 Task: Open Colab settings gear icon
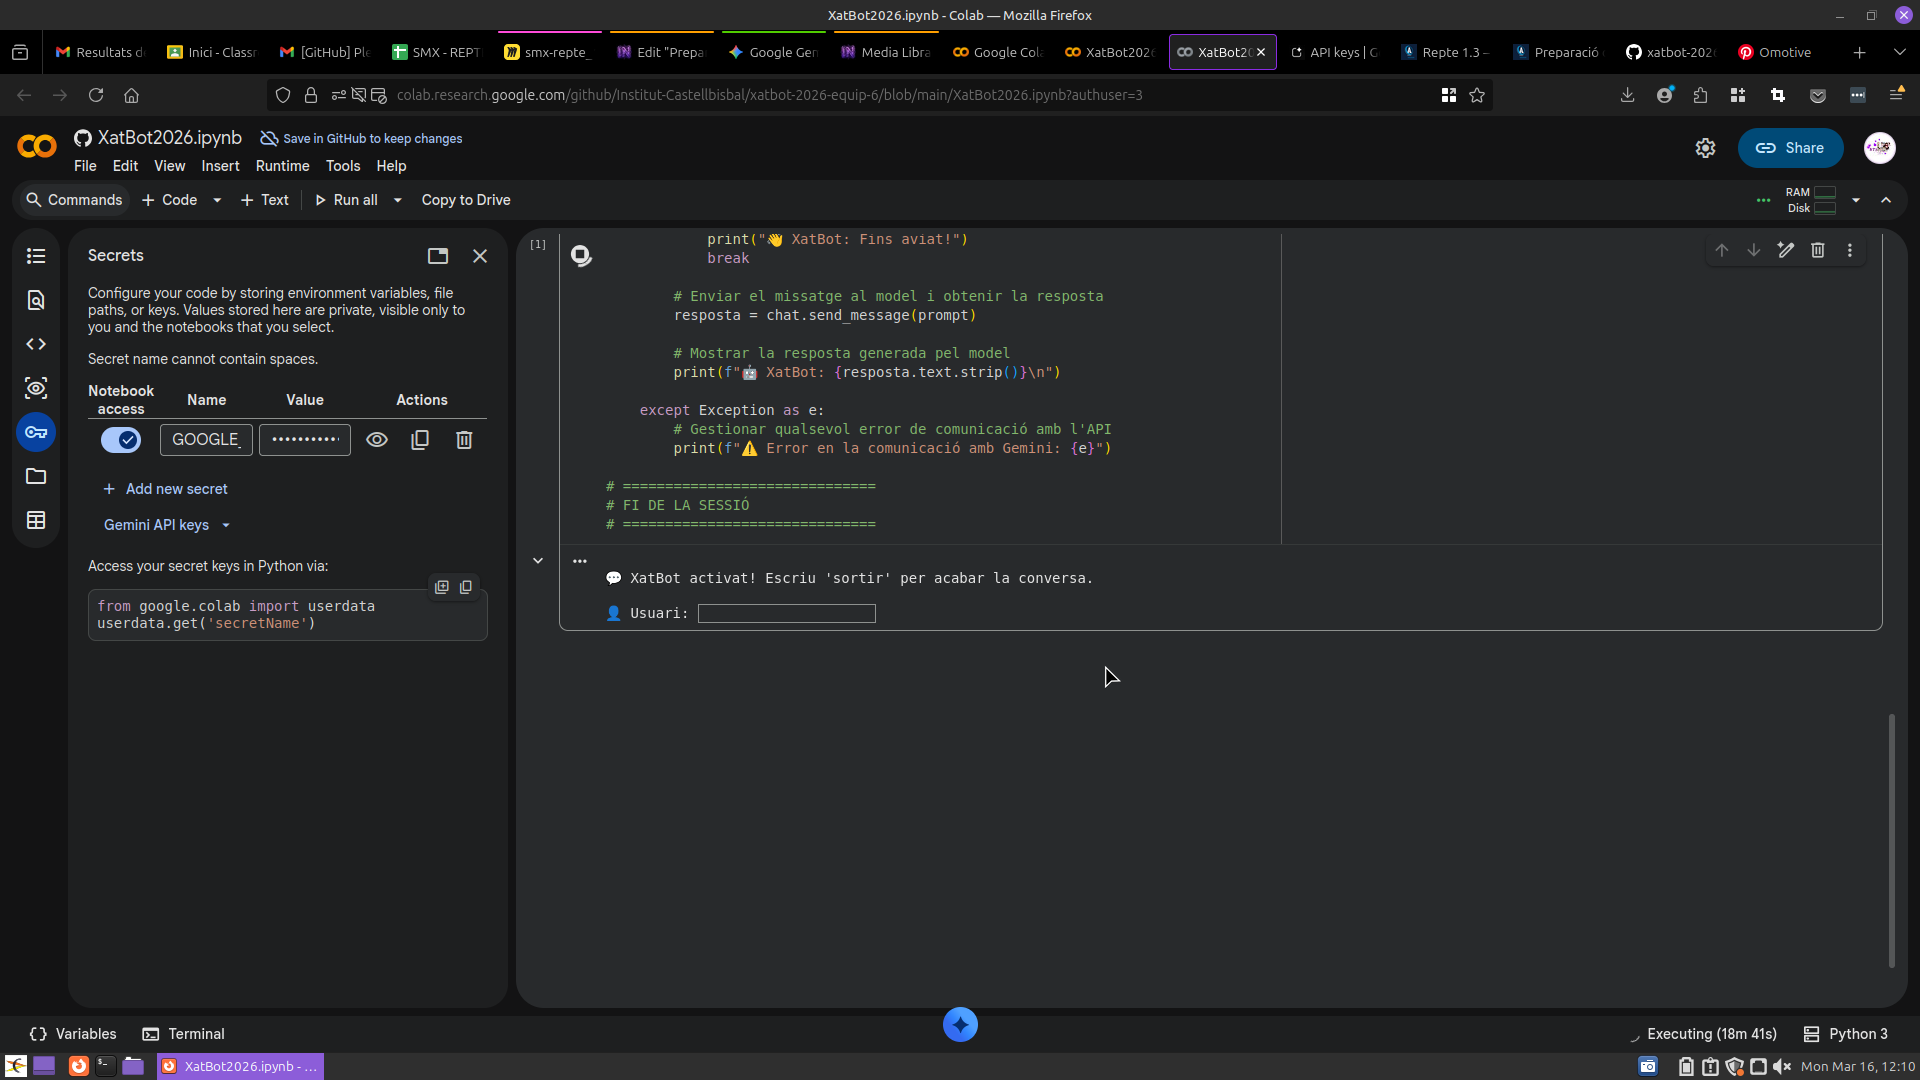coord(1705,148)
